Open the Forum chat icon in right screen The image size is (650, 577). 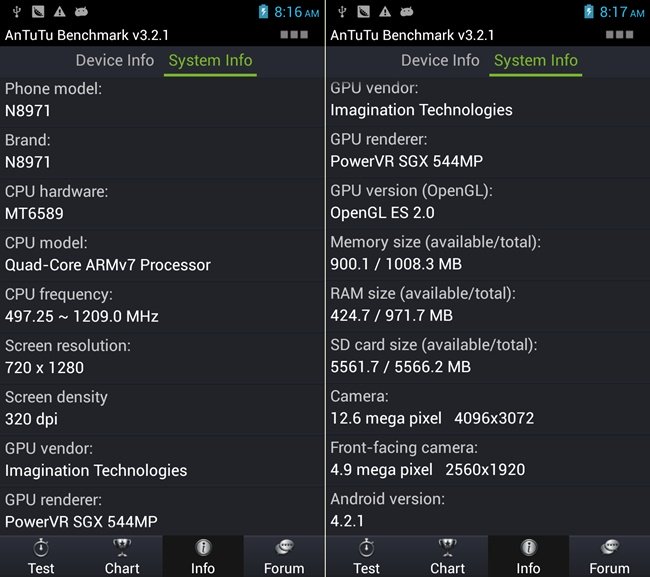(x=609, y=547)
